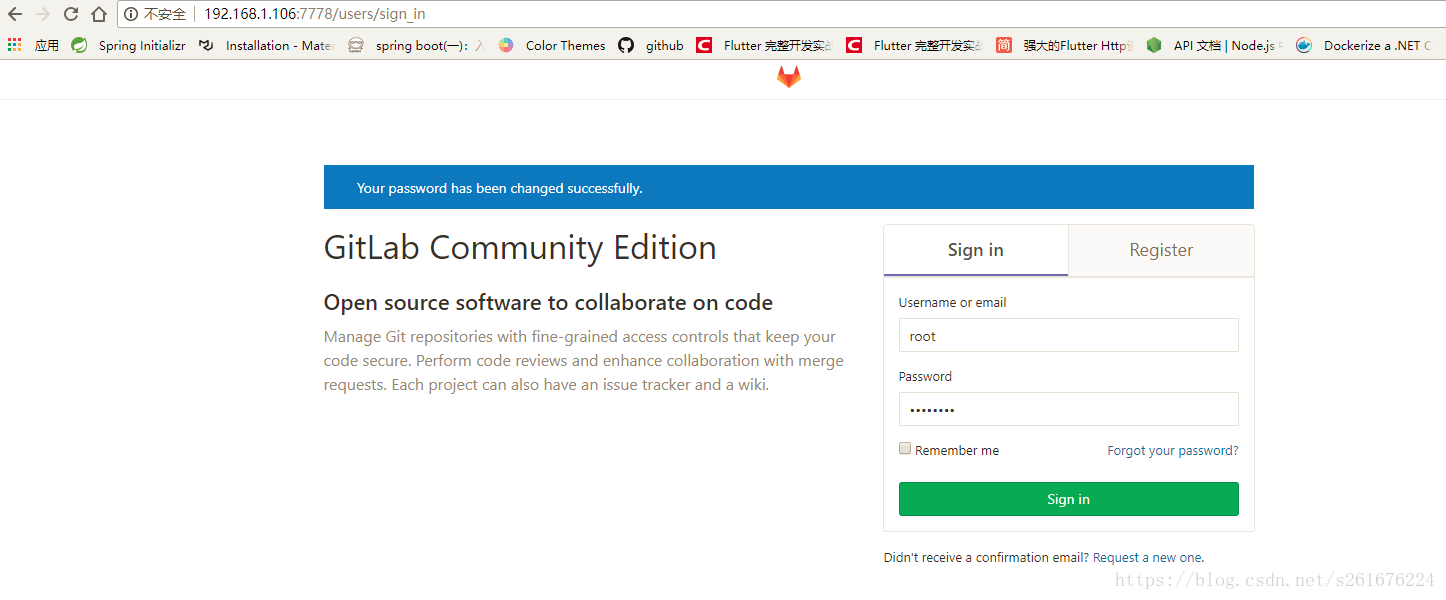
Task: Click GitLab Community Edition heading
Action: [x=520, y=248]
